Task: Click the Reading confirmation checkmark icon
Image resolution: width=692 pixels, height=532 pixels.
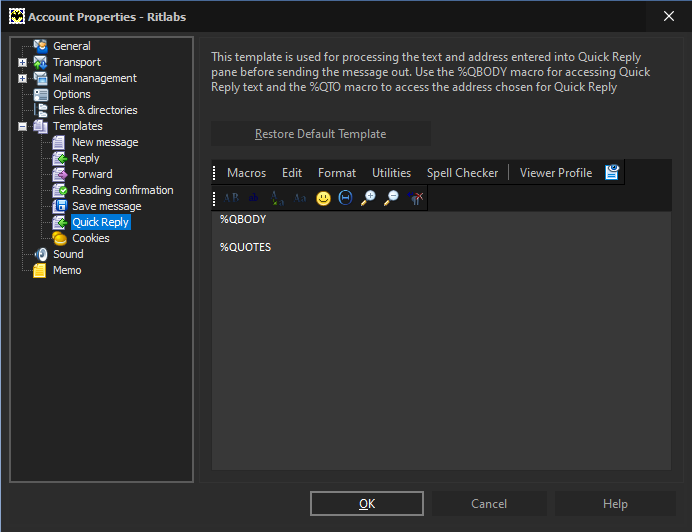Action: click(x=59, y=190)
